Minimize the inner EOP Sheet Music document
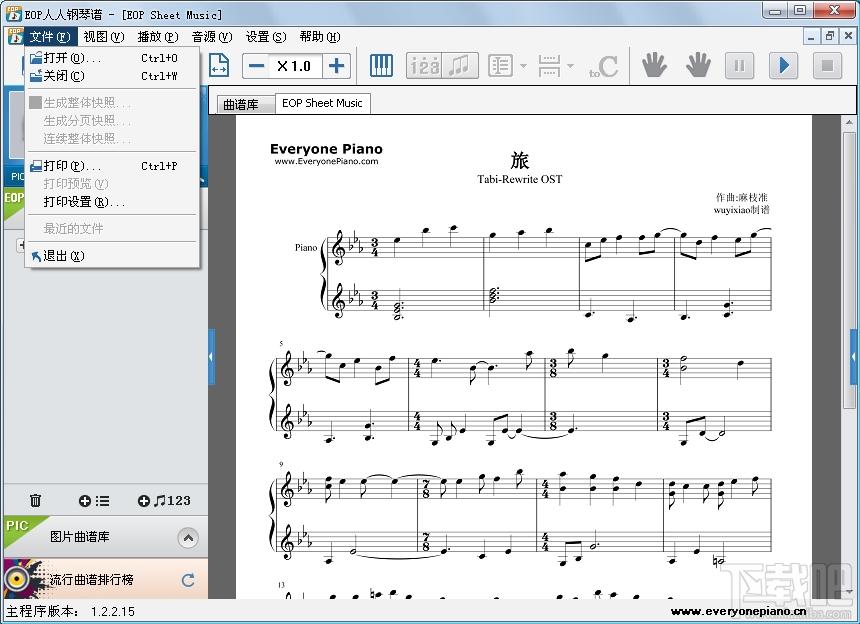This screenshot has height=624, width=860. (x=811, y=37)
